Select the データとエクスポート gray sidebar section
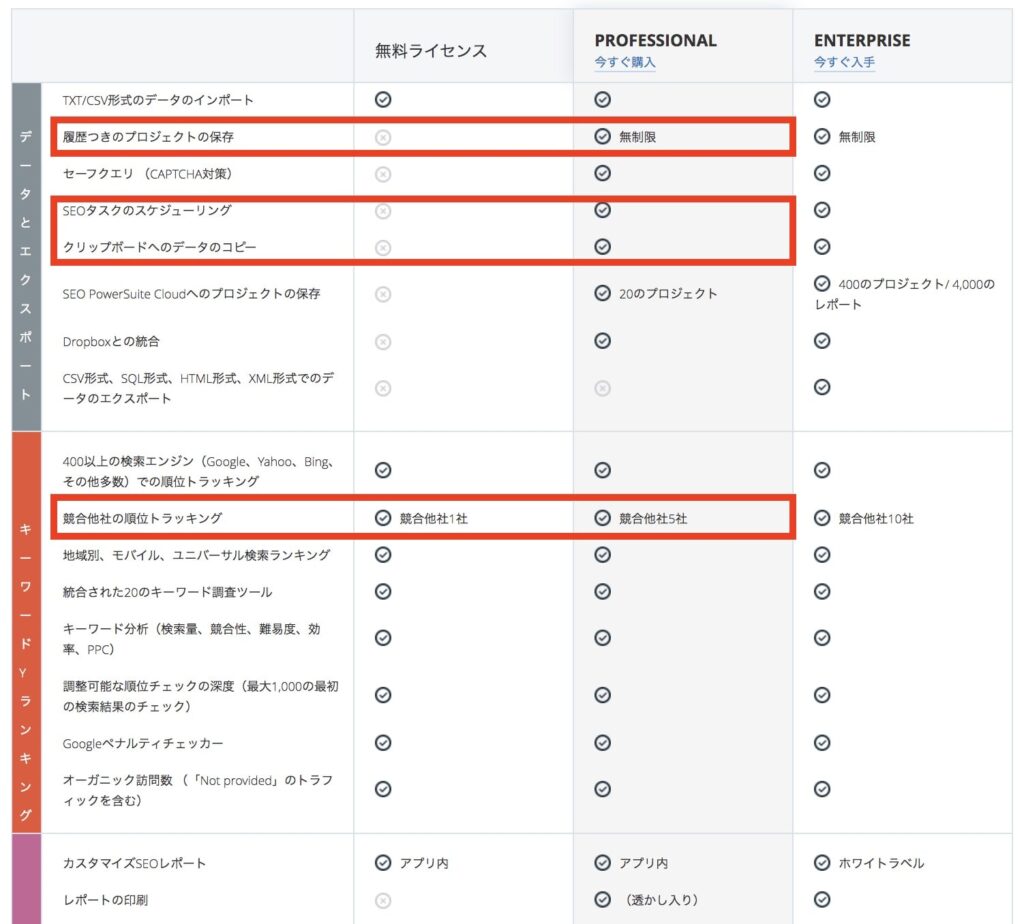 click(26, 257)
